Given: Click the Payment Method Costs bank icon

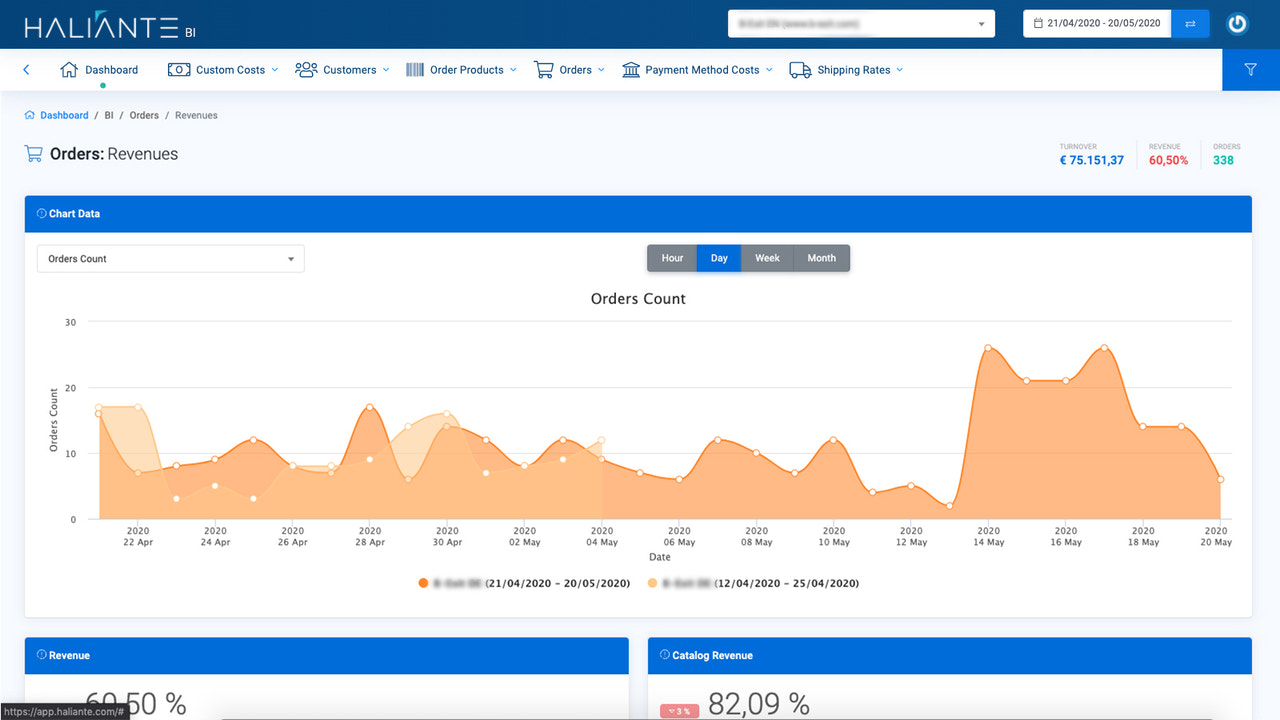Looking at the screenshot, I should click(631, 70).
